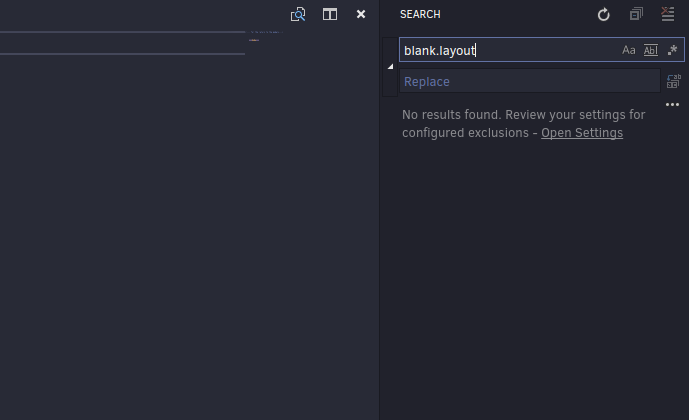Toggle Match Whole Word option
The image size is (689, 420).
651,50
